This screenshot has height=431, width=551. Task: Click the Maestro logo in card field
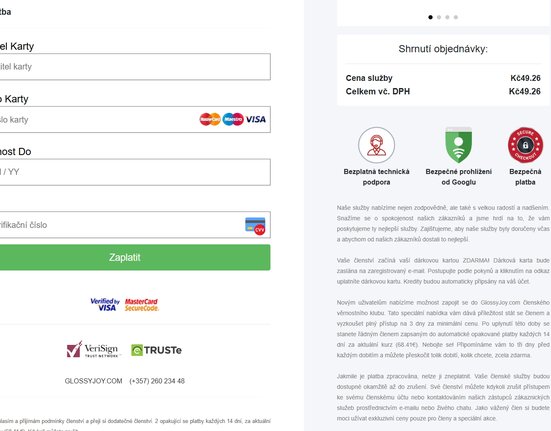tap(233, 119)
